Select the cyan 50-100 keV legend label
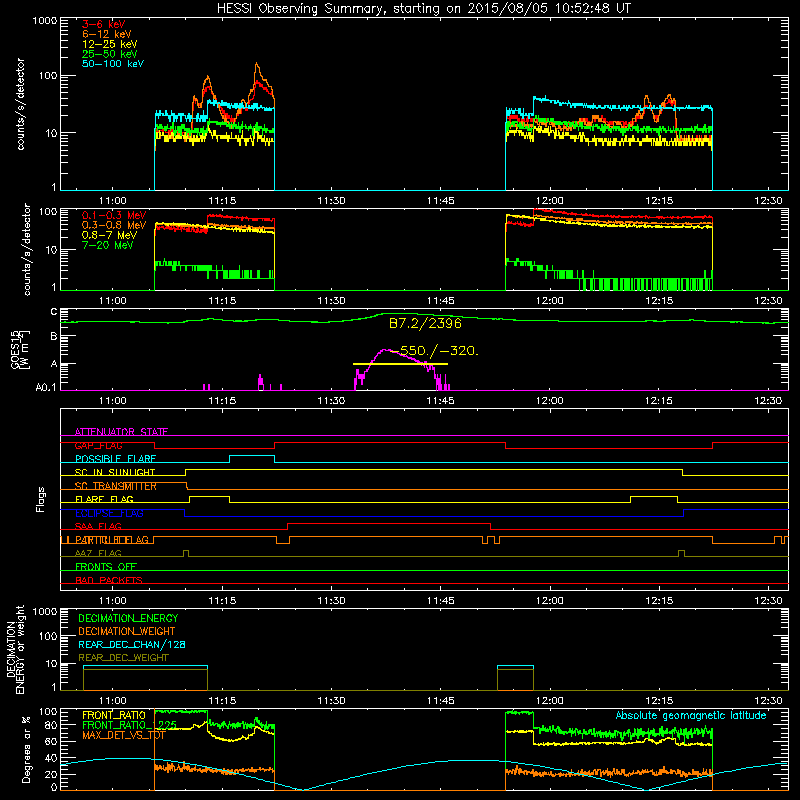The image size is (800, 800). (113, 64)
